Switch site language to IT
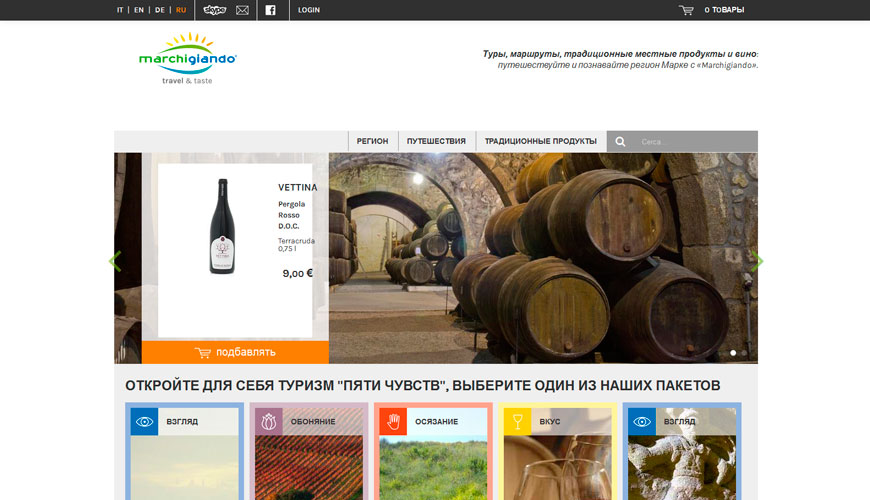870x500 pixels. tap(120, 10)
